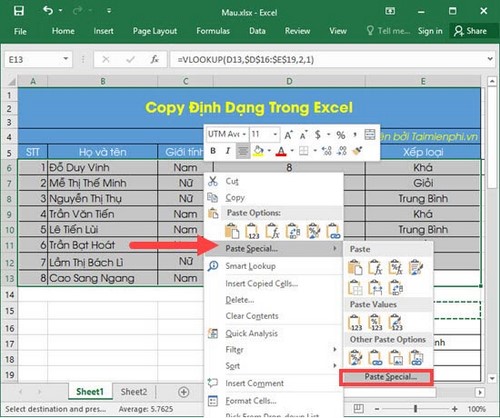Select Formulas & Number Formatting in Paste submenu

(x=396, y=267)
